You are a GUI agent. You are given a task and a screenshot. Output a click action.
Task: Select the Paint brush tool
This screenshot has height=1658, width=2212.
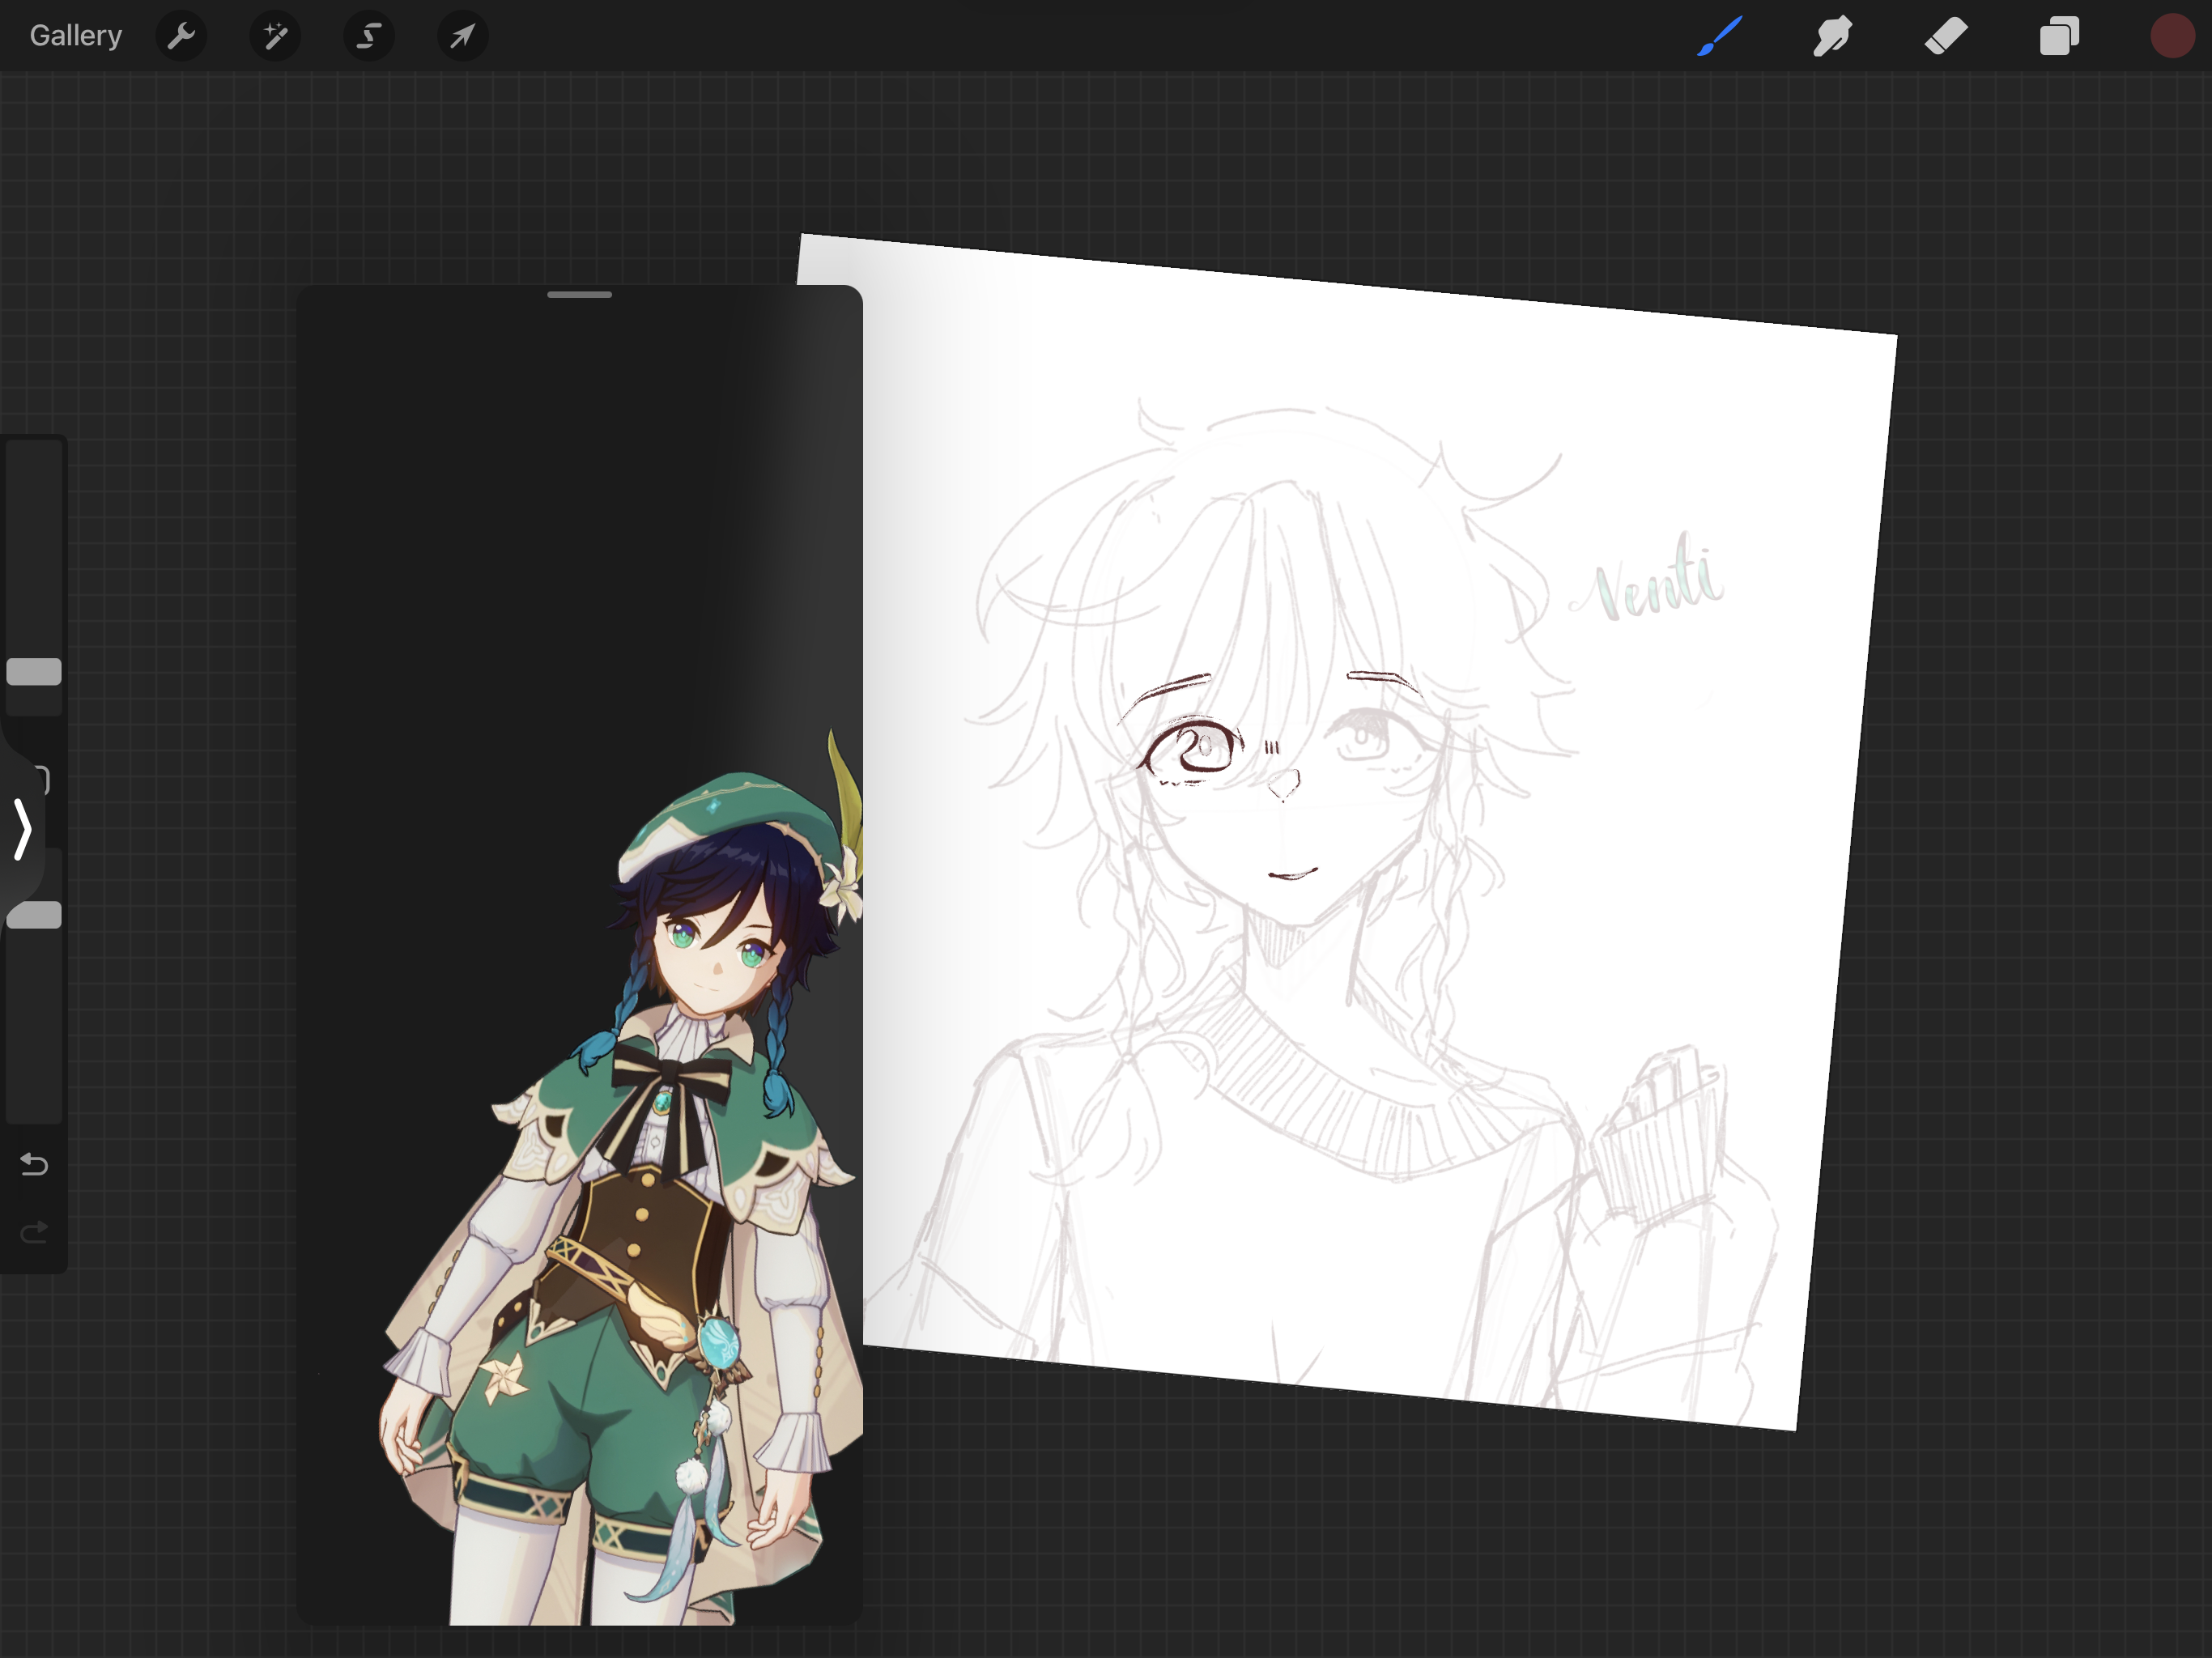click(1718, 36)
